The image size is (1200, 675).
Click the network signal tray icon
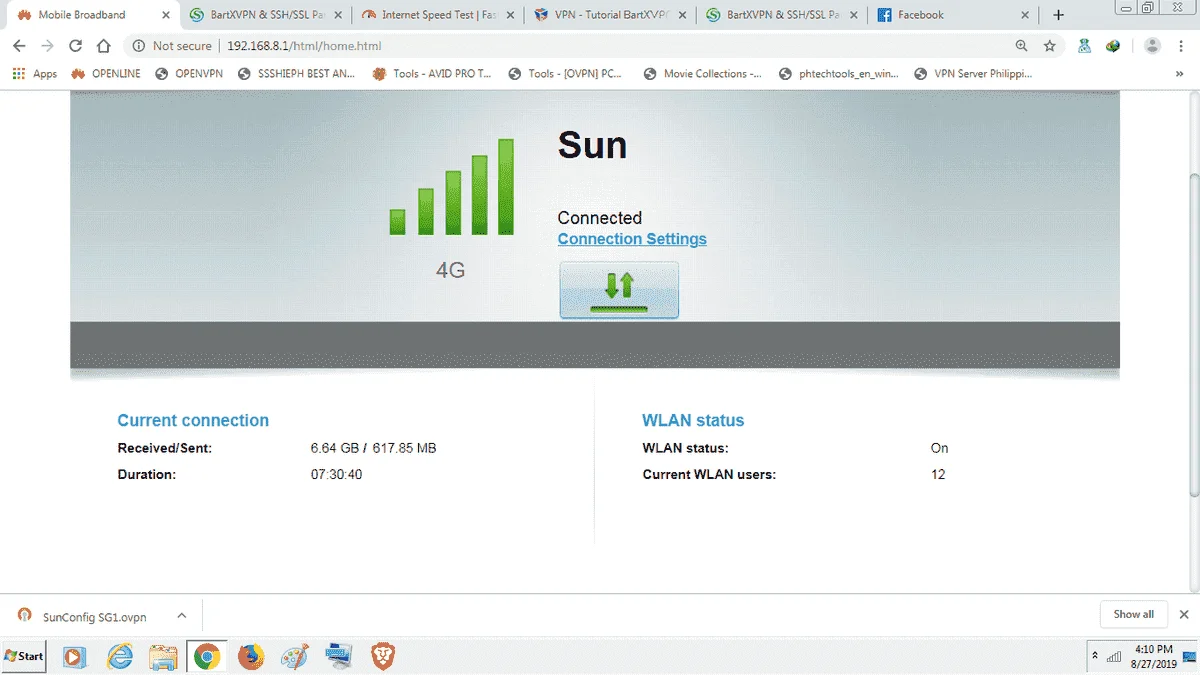pyautogui.click(x=1113, y=656)
